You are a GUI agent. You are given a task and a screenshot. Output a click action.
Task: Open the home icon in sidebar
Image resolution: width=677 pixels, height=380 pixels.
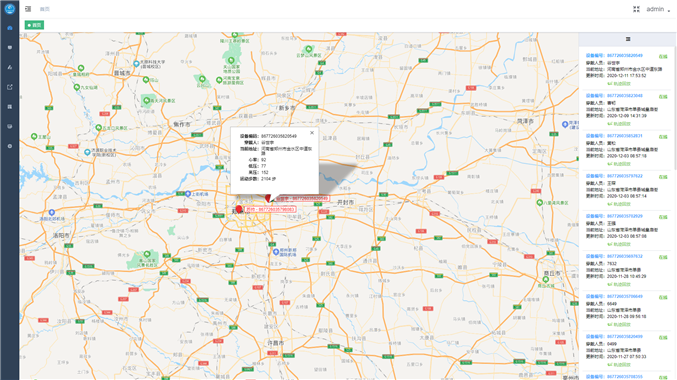pos(9,28)
